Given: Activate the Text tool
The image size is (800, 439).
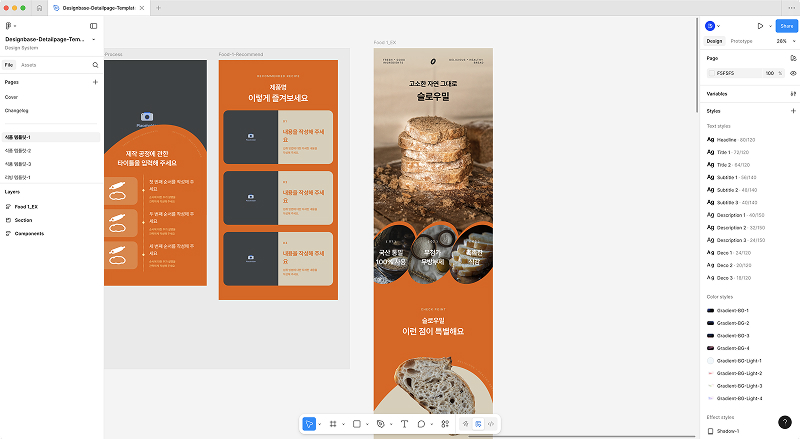Looking at the screenshot, I should click(x=404, y=424).
